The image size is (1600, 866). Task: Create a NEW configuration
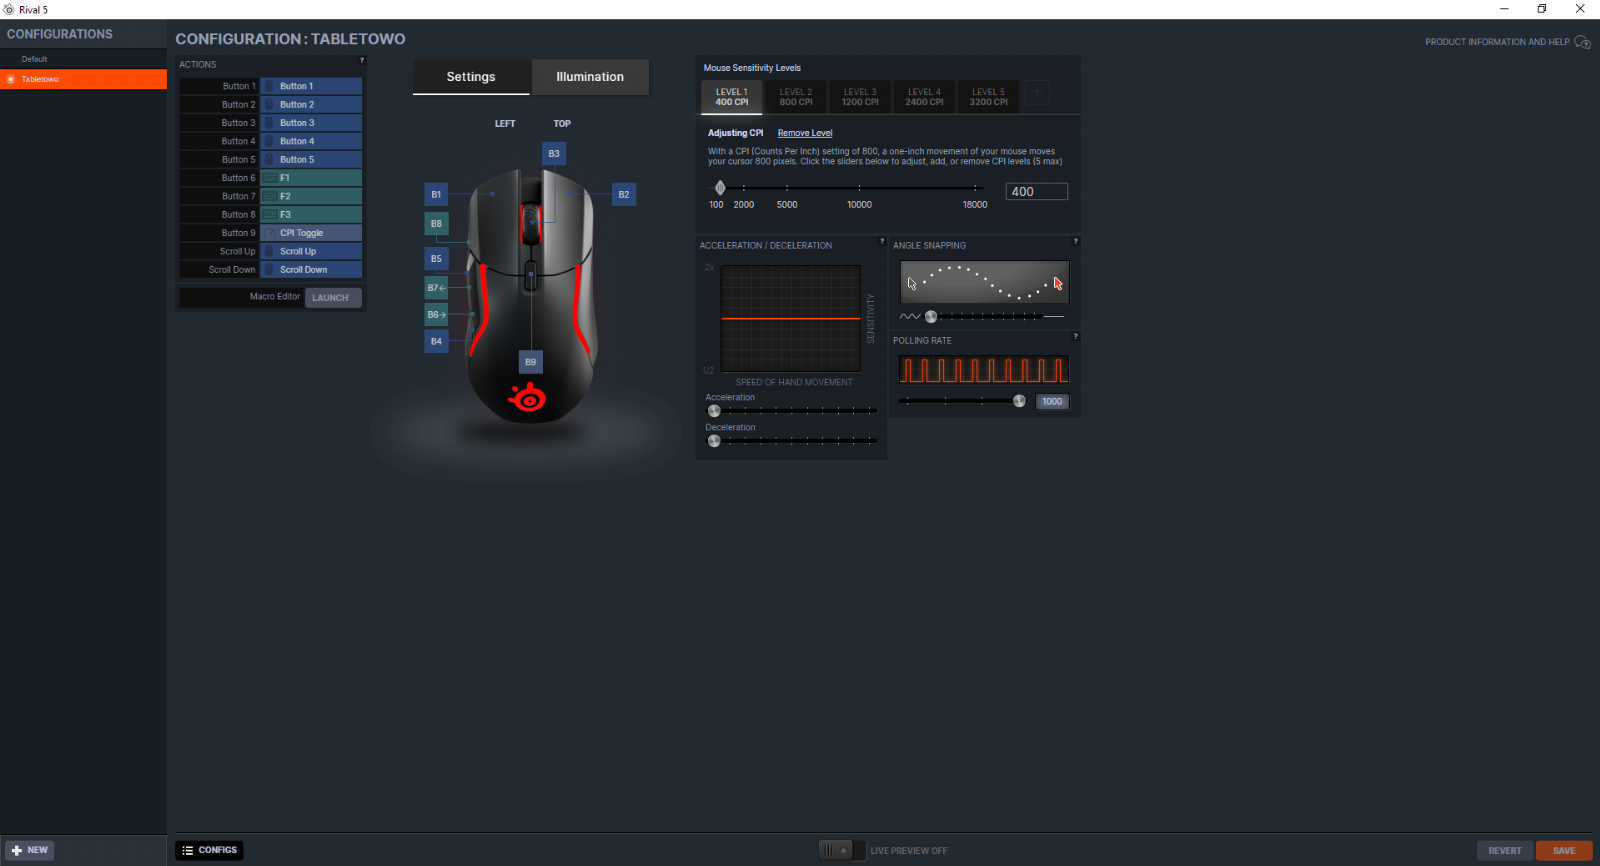[29, 850]
